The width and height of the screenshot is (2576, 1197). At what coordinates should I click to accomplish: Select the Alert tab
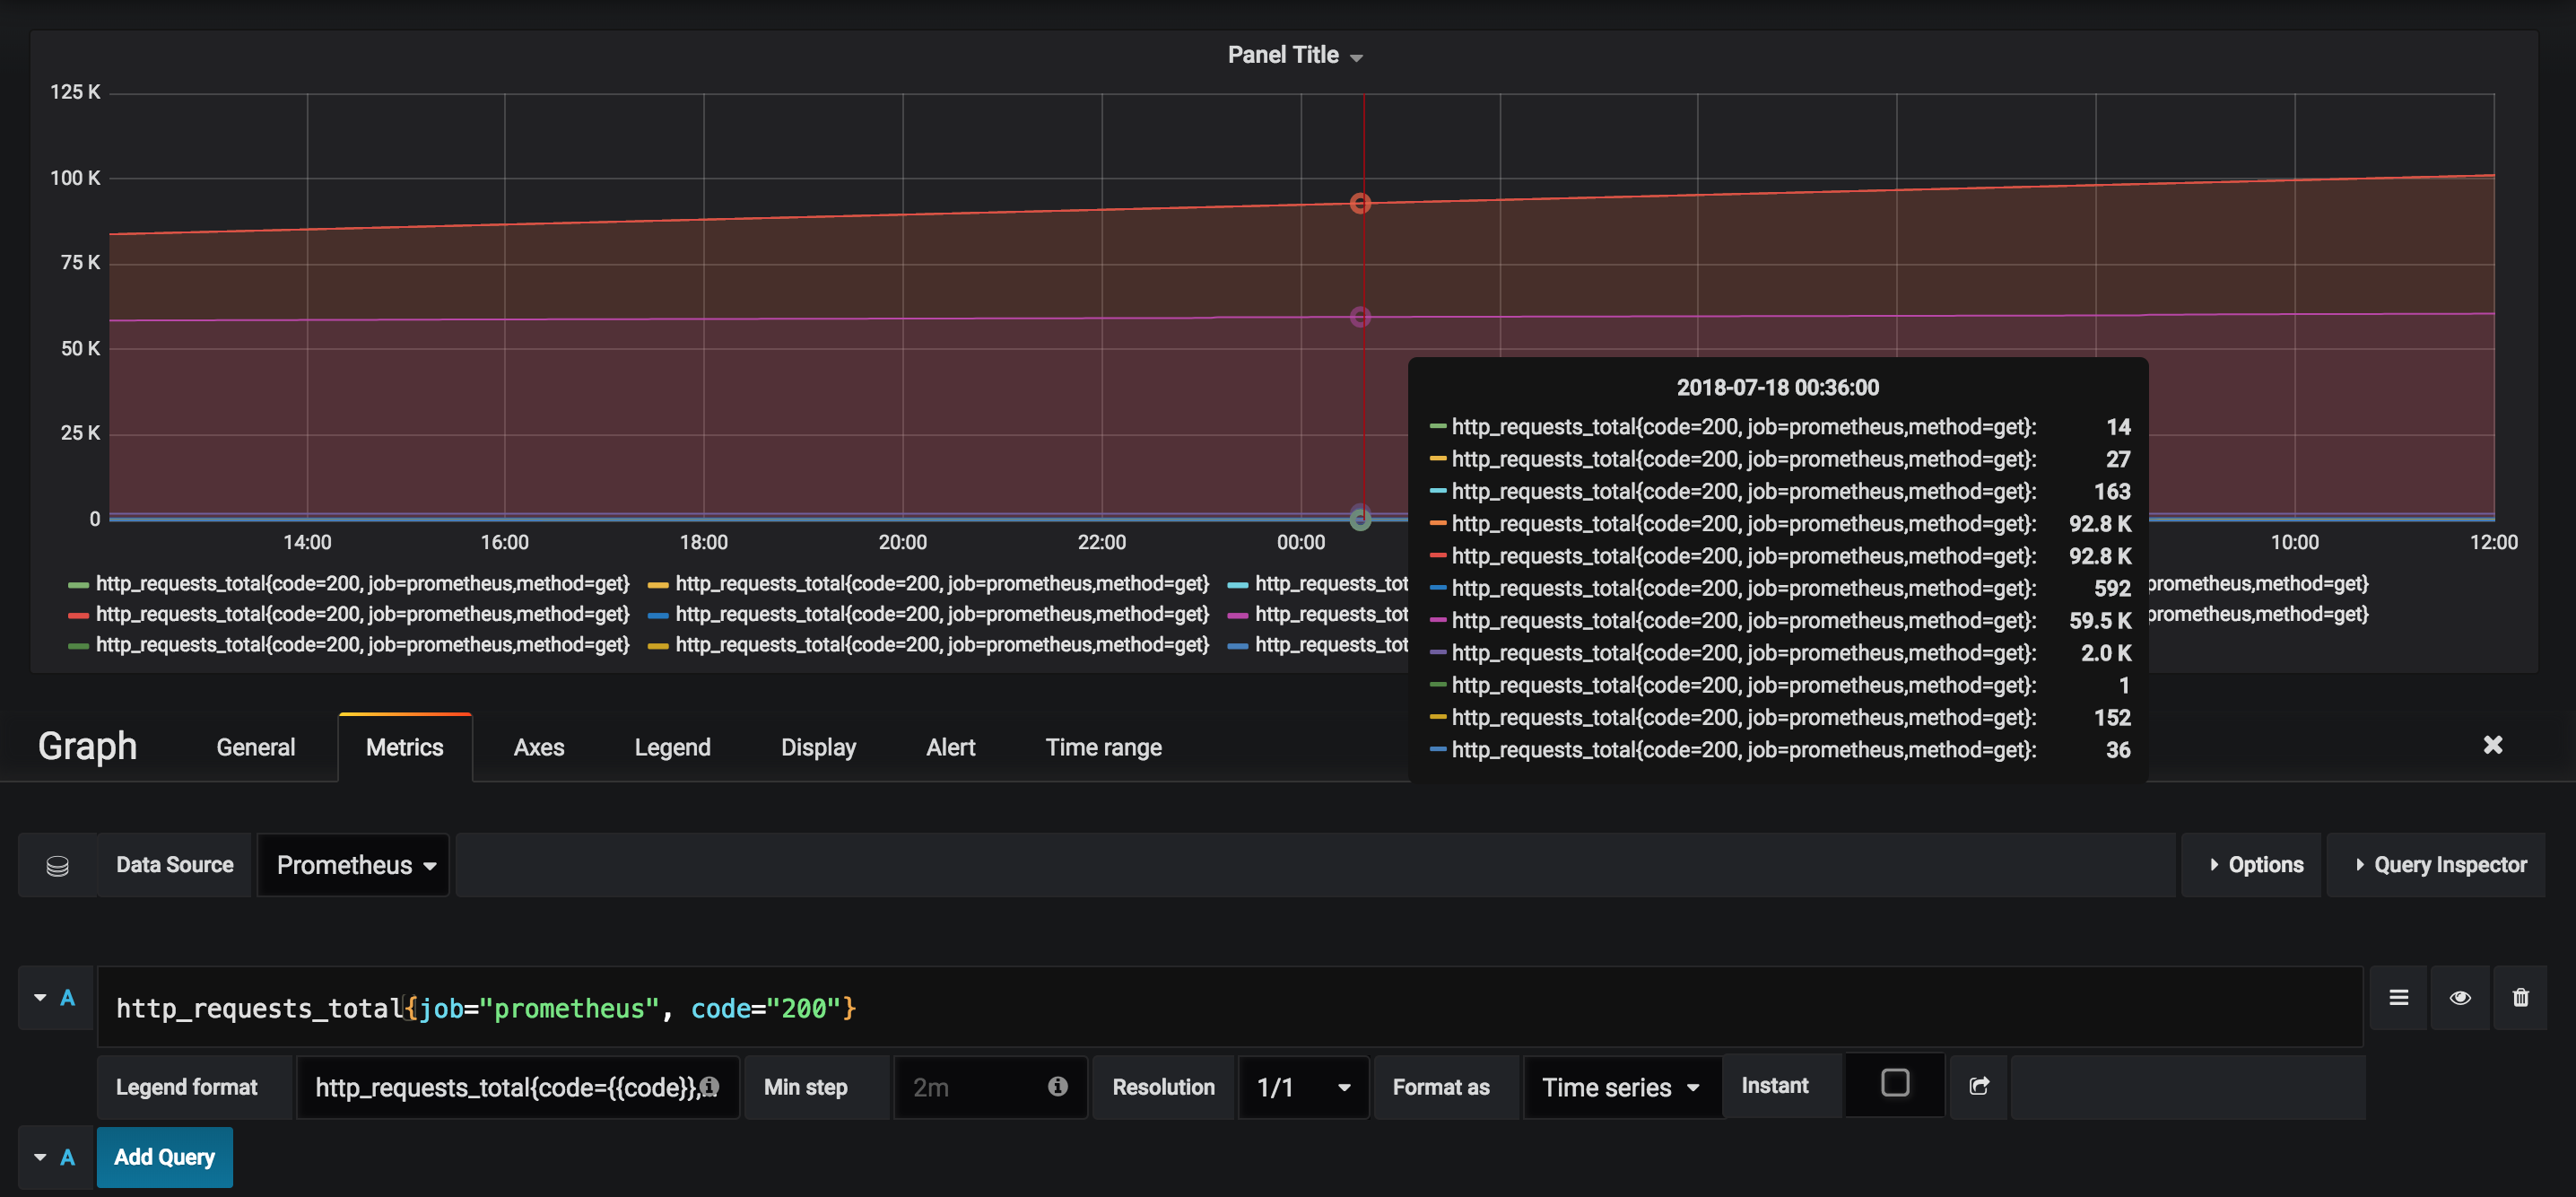(952, 747)
